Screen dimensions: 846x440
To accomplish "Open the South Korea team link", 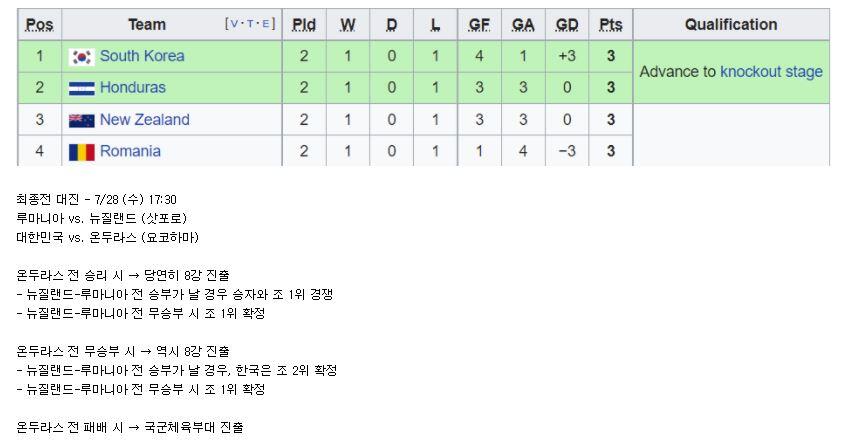I will pos(142,56).
